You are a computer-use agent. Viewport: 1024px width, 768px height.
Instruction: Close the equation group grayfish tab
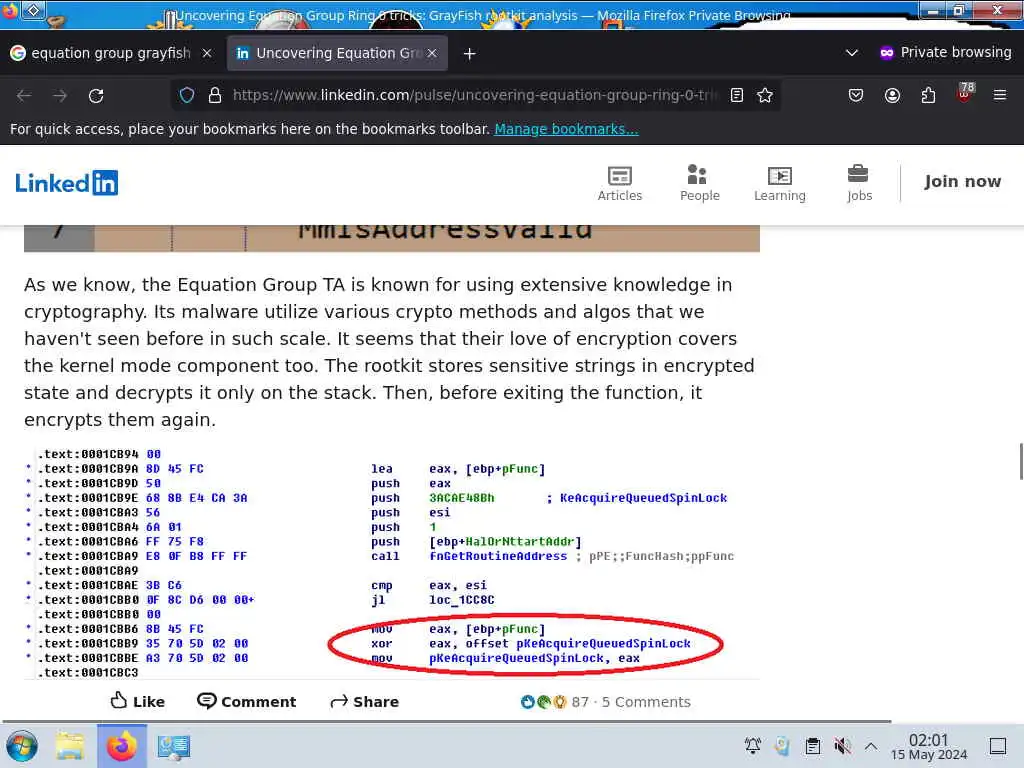point(206,53)
